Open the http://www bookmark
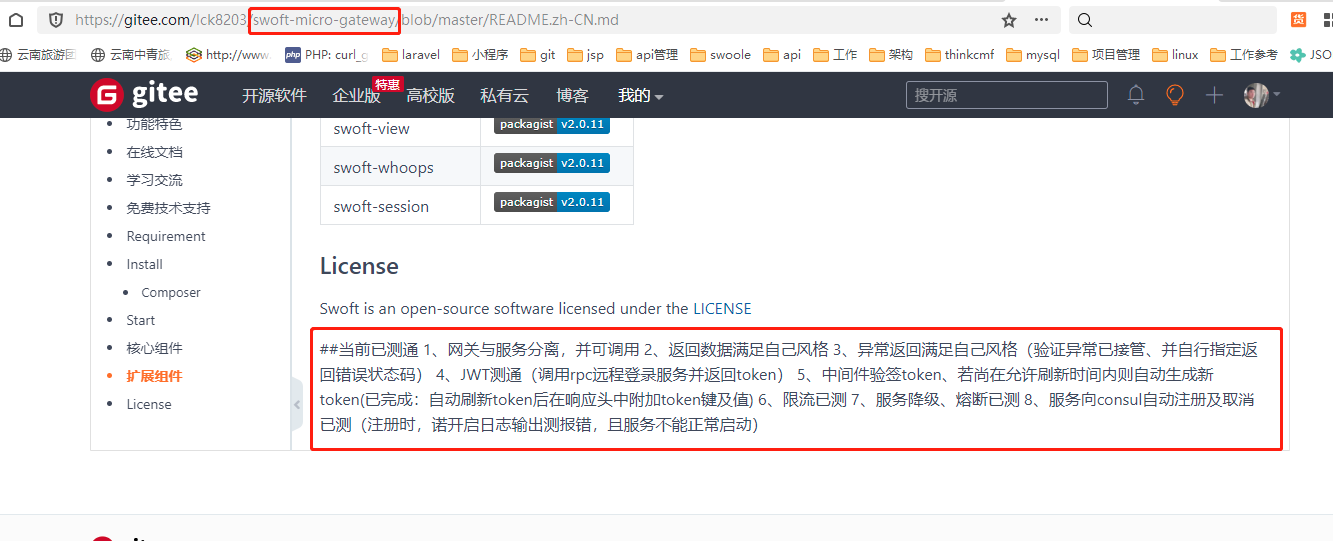 tap(228, 55)
